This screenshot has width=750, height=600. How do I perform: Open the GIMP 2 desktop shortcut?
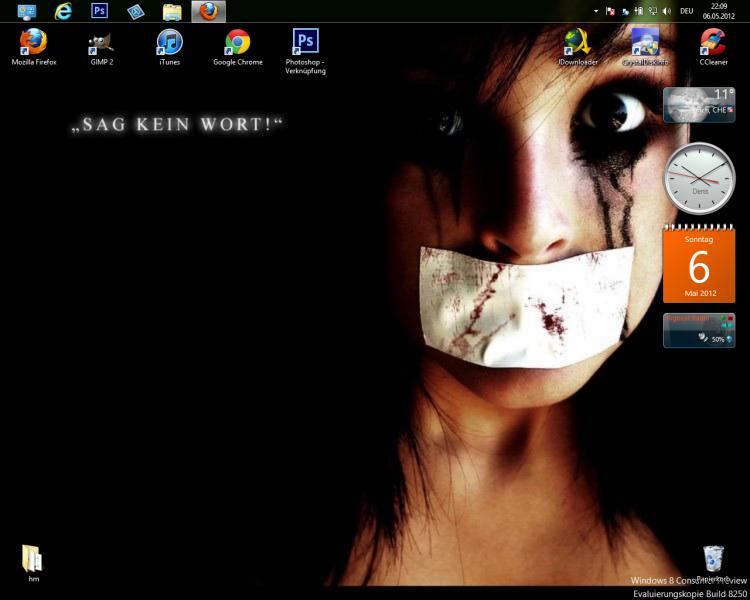coord(101,43)
